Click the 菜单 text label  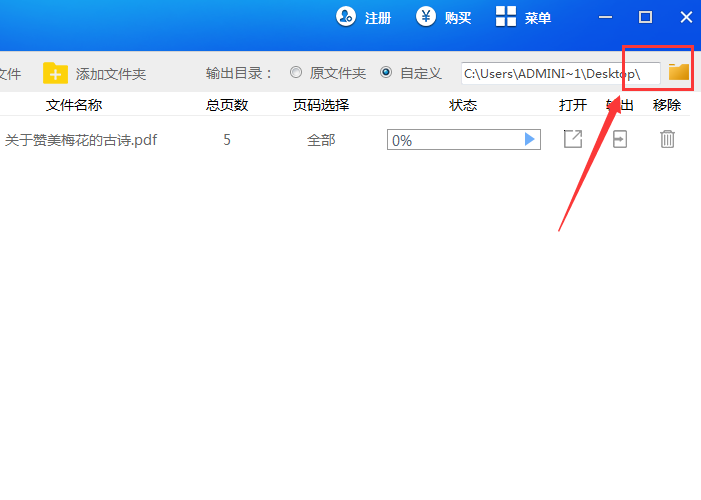coord(537,18)
